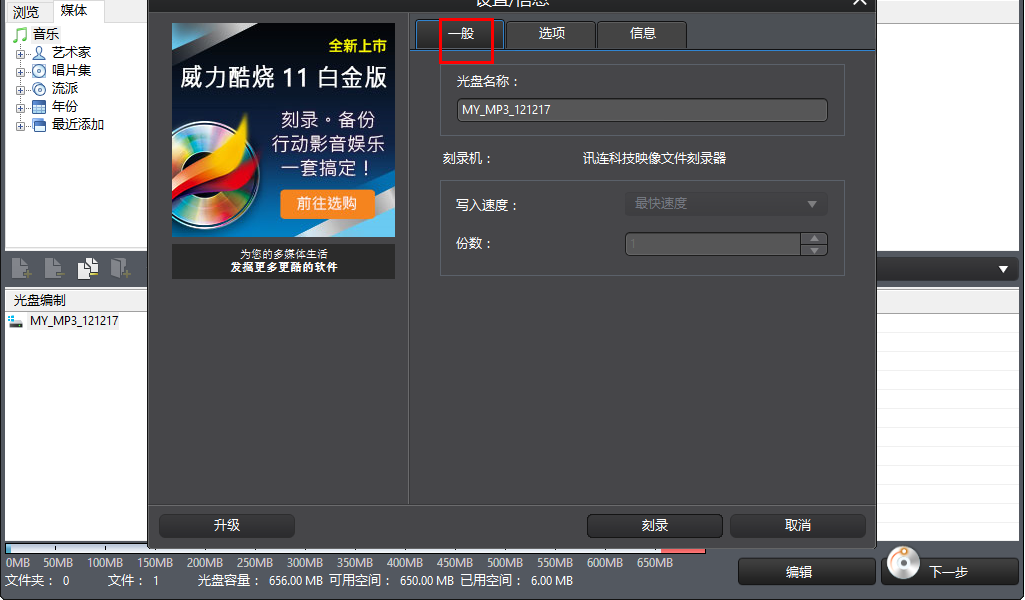Image resolution: width=1025 pixels, height=600 pixels.
Task: Switch to the 浏览 tab
Action: point(26,12)
